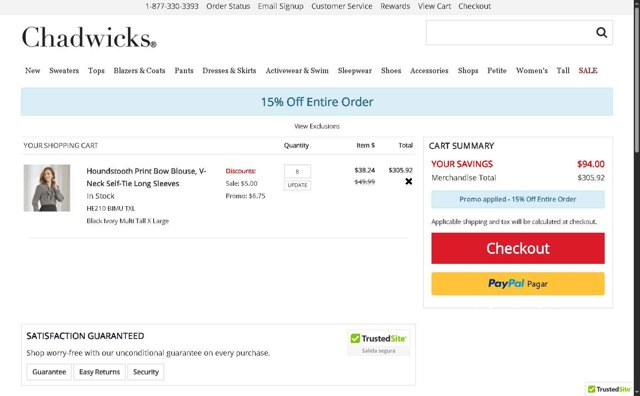The height and width of the screenshot is (396, 640).
Task: Open the New category menu
Action: pos(33,71)
